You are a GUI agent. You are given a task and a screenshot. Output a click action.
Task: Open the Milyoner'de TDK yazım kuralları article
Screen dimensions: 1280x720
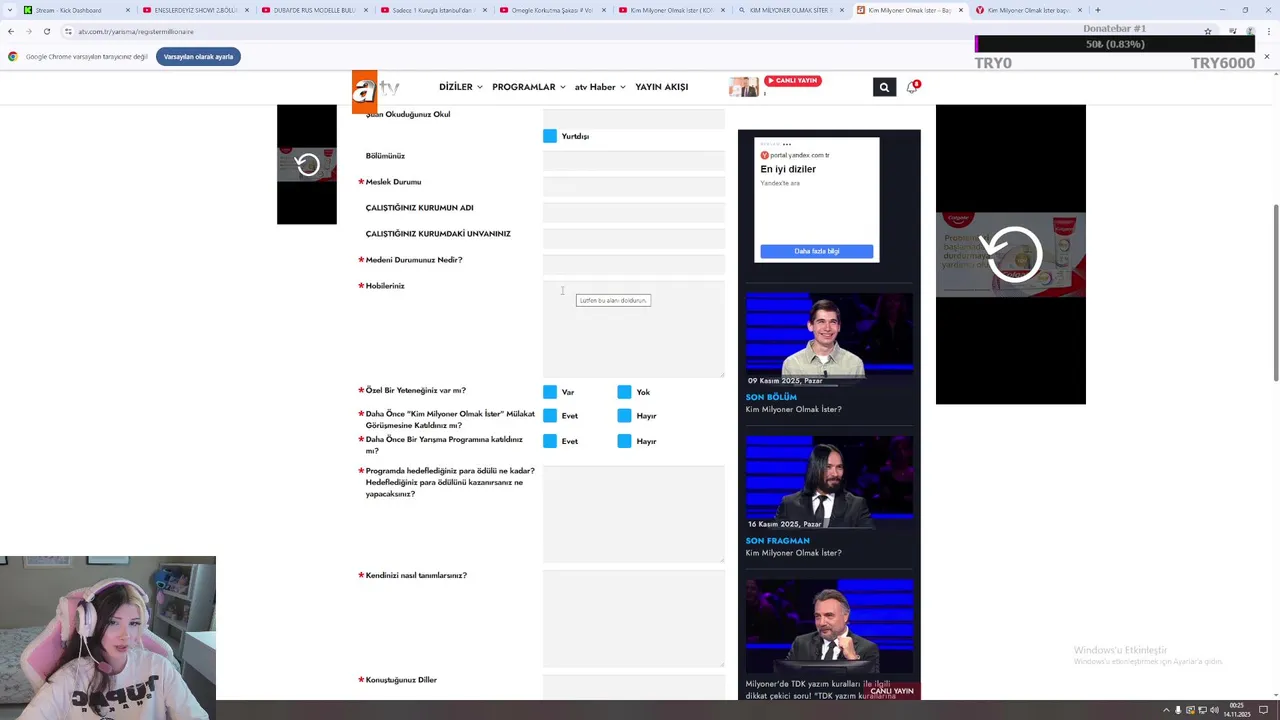(820, 689)
